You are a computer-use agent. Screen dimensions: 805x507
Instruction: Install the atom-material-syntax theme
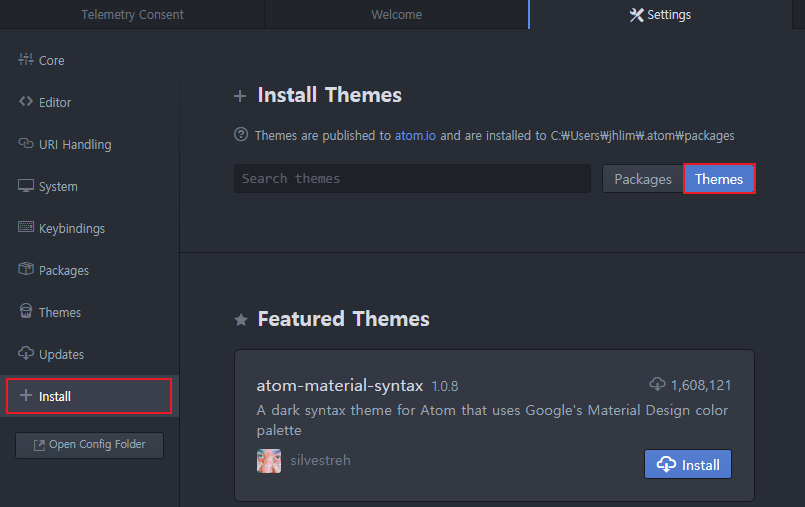click(x=688, y=464)
